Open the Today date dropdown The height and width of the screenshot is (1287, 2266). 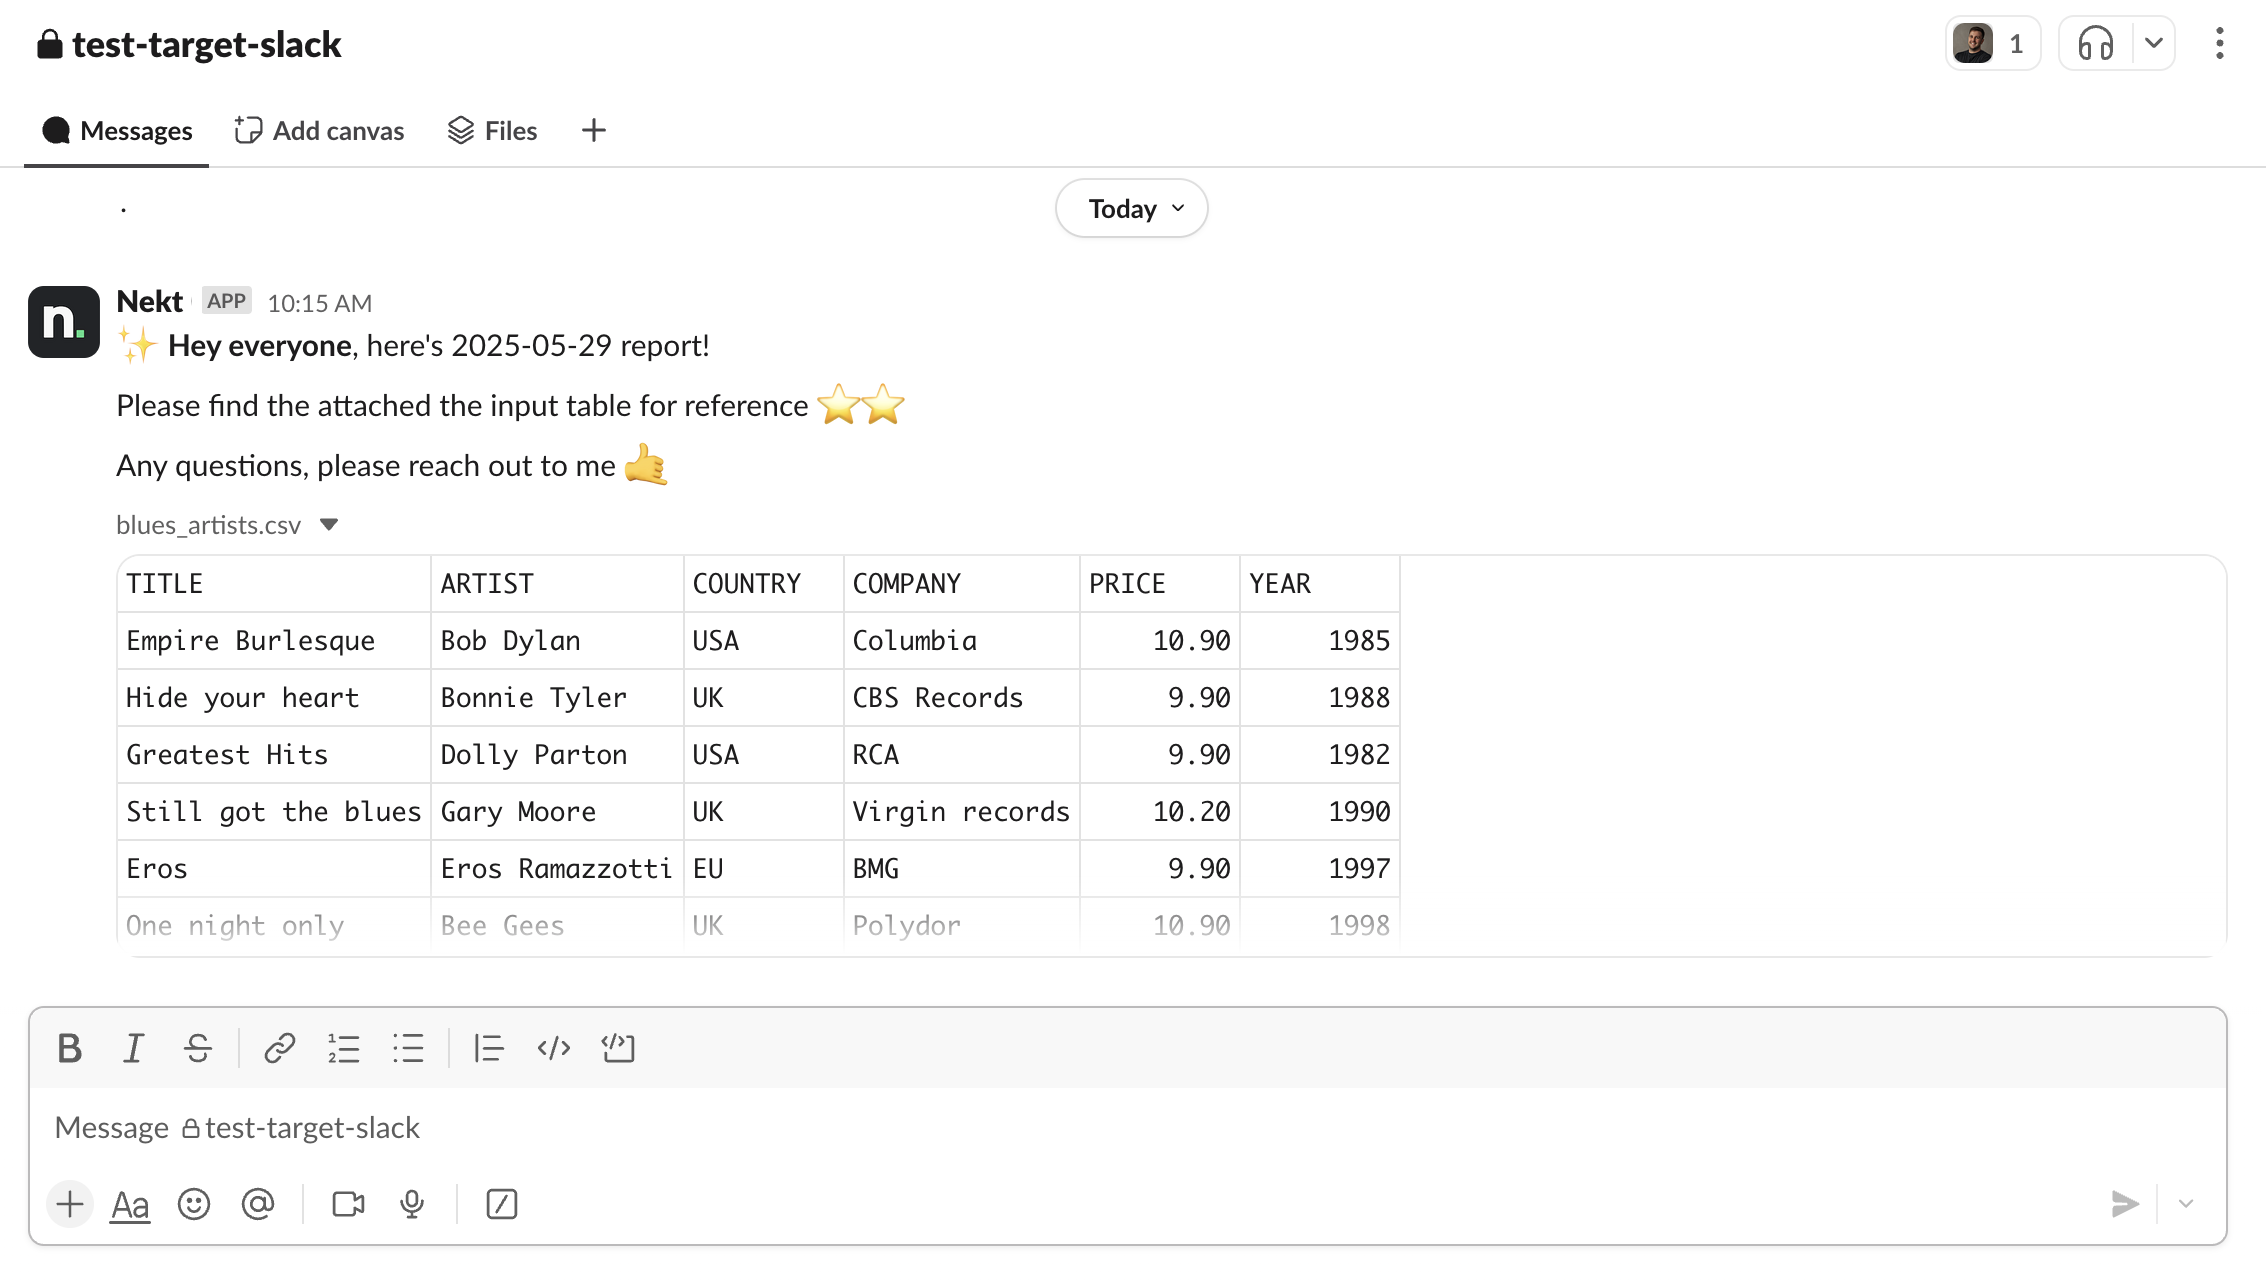(1132, 209)
